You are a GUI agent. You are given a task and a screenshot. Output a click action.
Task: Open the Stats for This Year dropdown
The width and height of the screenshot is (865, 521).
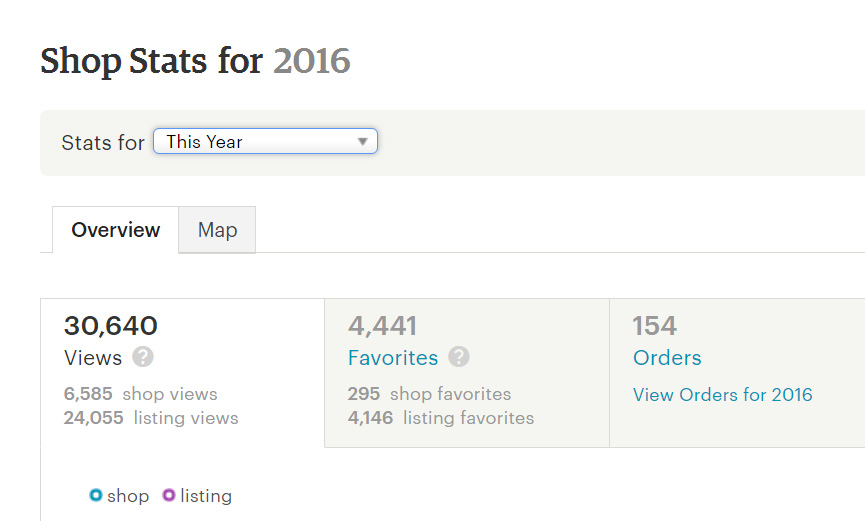[x=264, y=141]
